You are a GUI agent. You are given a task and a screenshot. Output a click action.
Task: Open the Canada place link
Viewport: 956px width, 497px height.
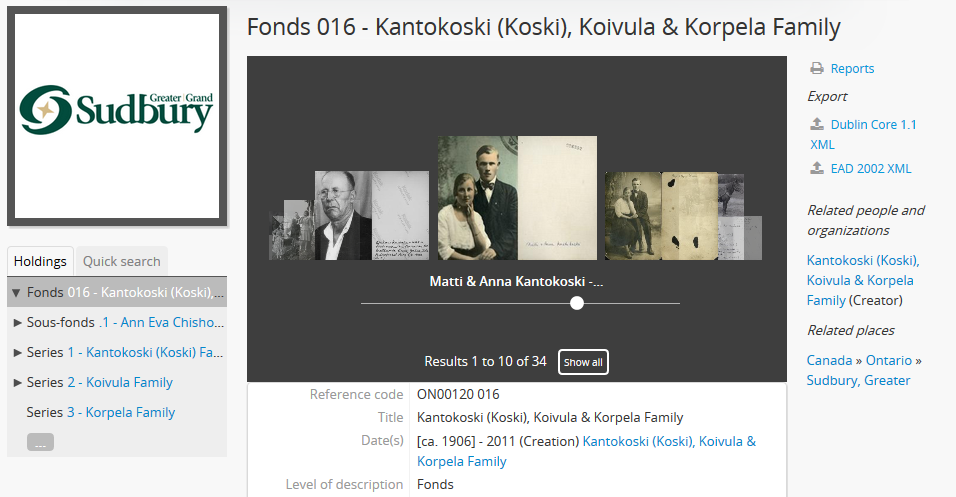(828, 360)
